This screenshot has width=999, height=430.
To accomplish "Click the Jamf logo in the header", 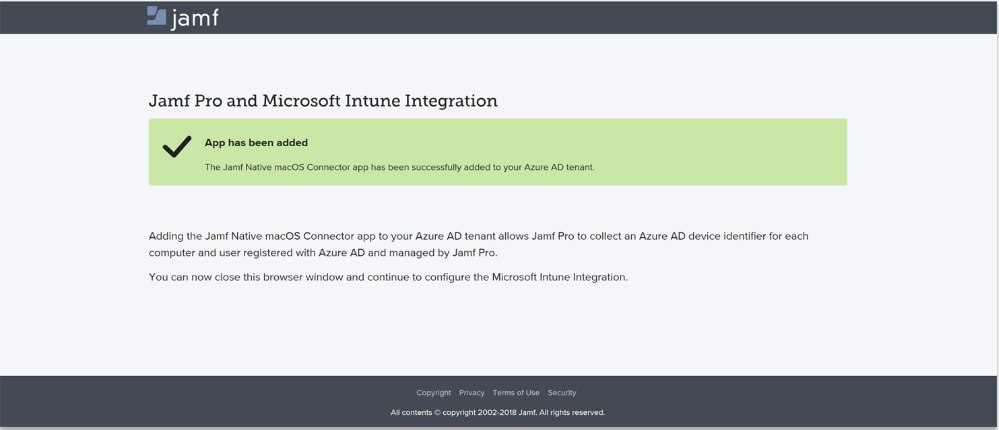I will [182, 17].
